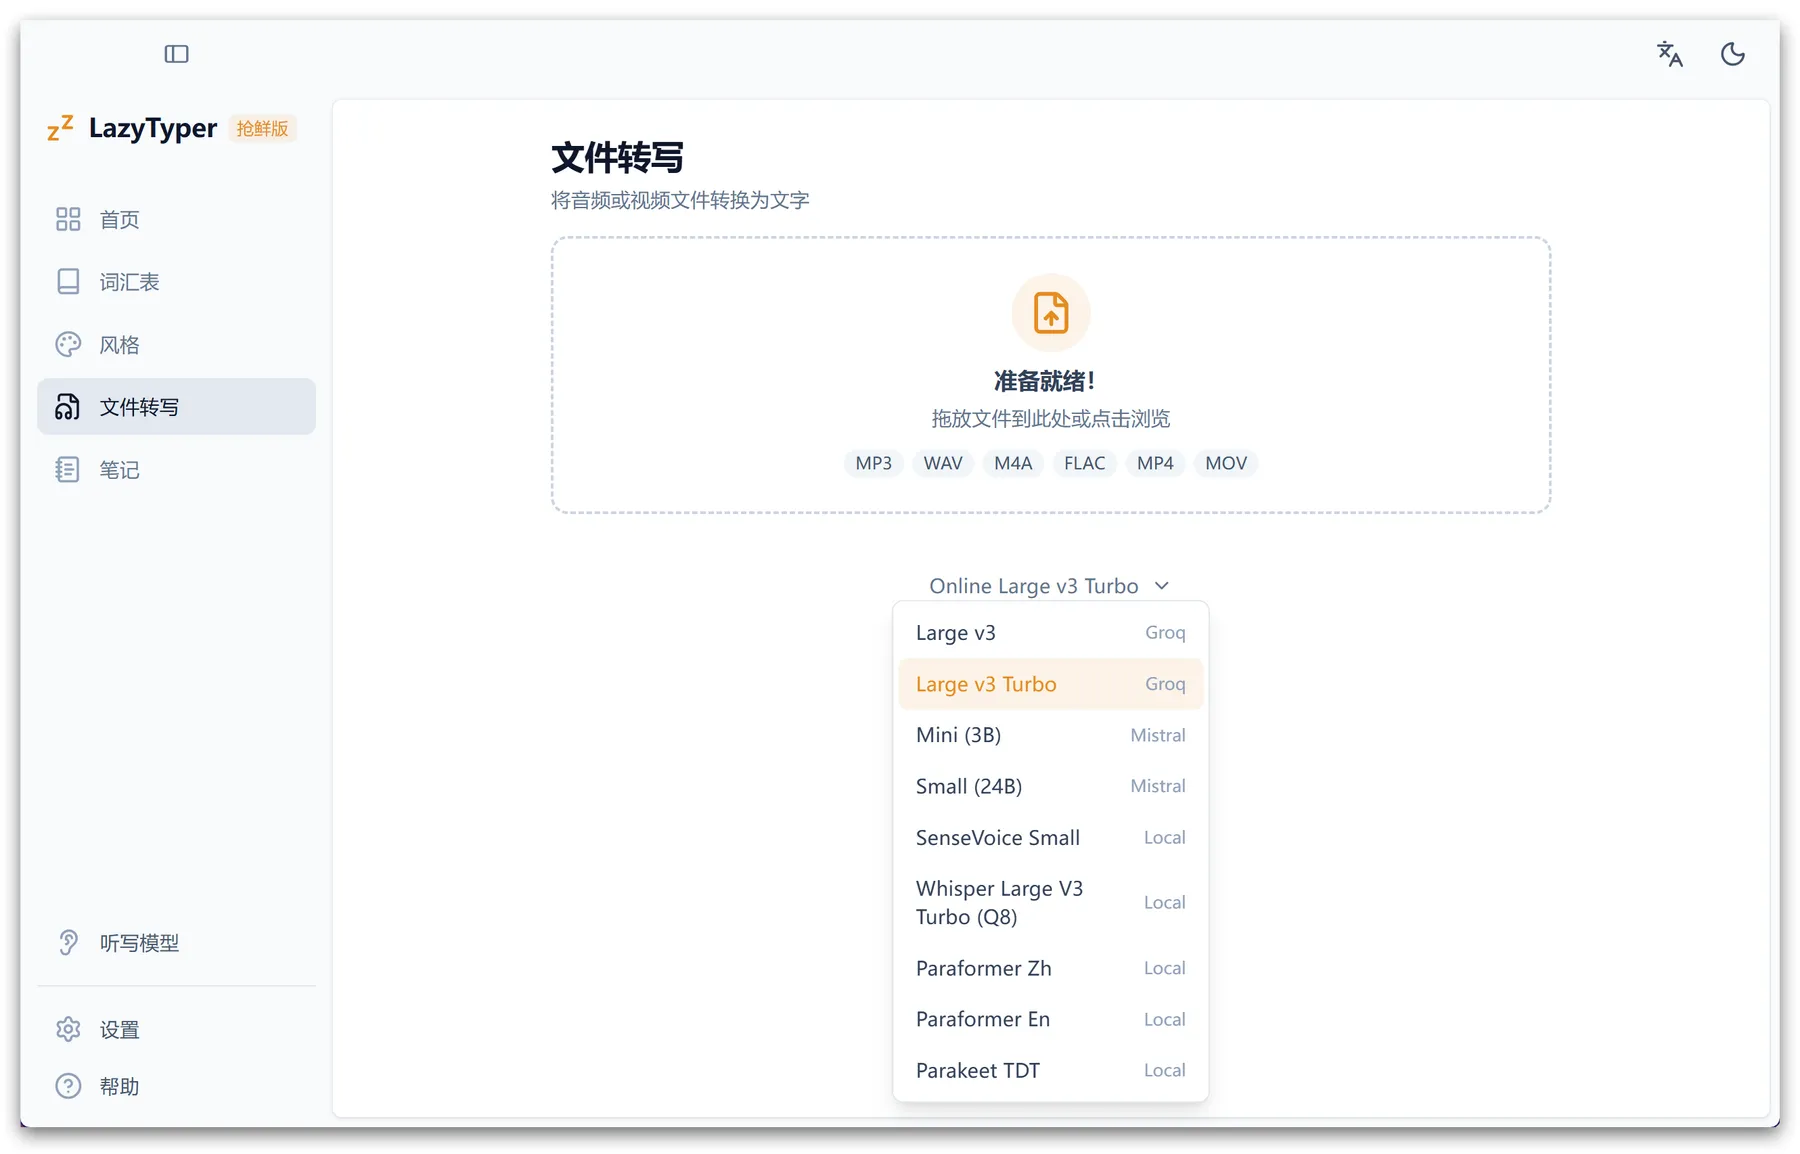The width and height of the screenshot is (1800, 1154).
Task: Toggle dark mode with moon icon
Action: tap(1732, 54)
